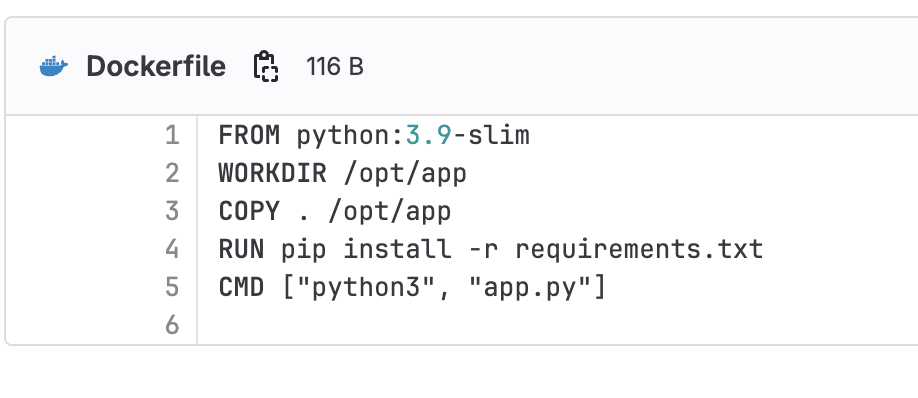
Task: Click the requirements.txt text
Action: (639, 249)
